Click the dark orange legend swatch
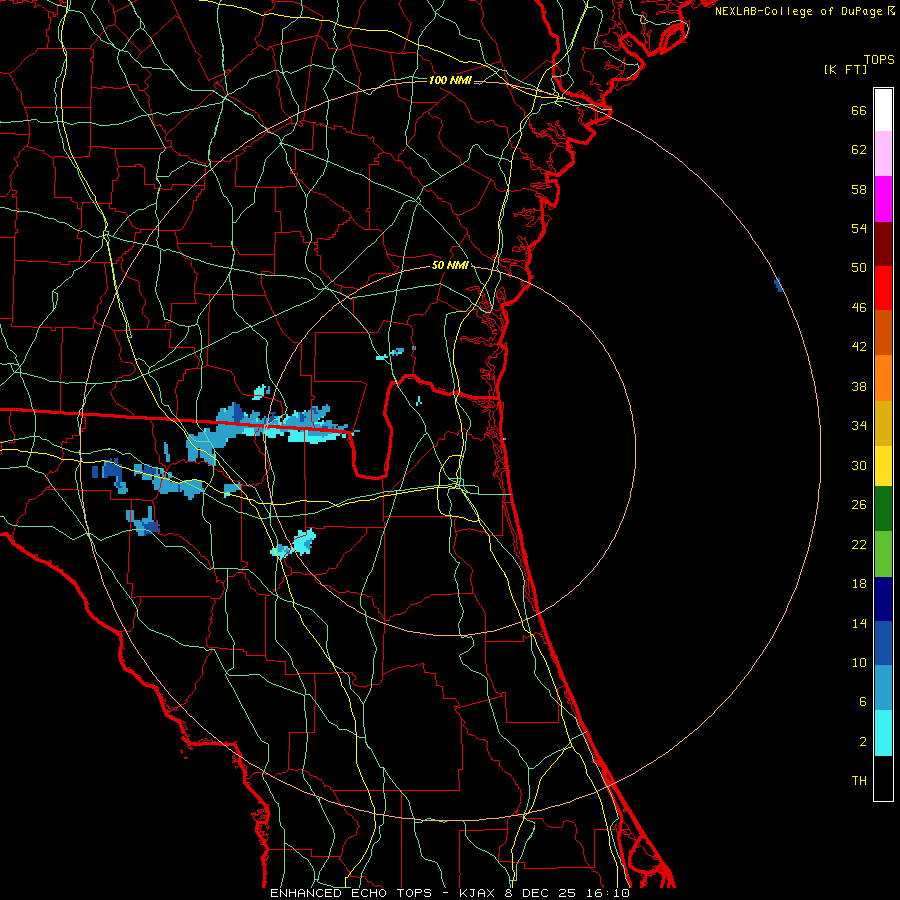Viewport: 900px width, 900px height. click(883, 333)
